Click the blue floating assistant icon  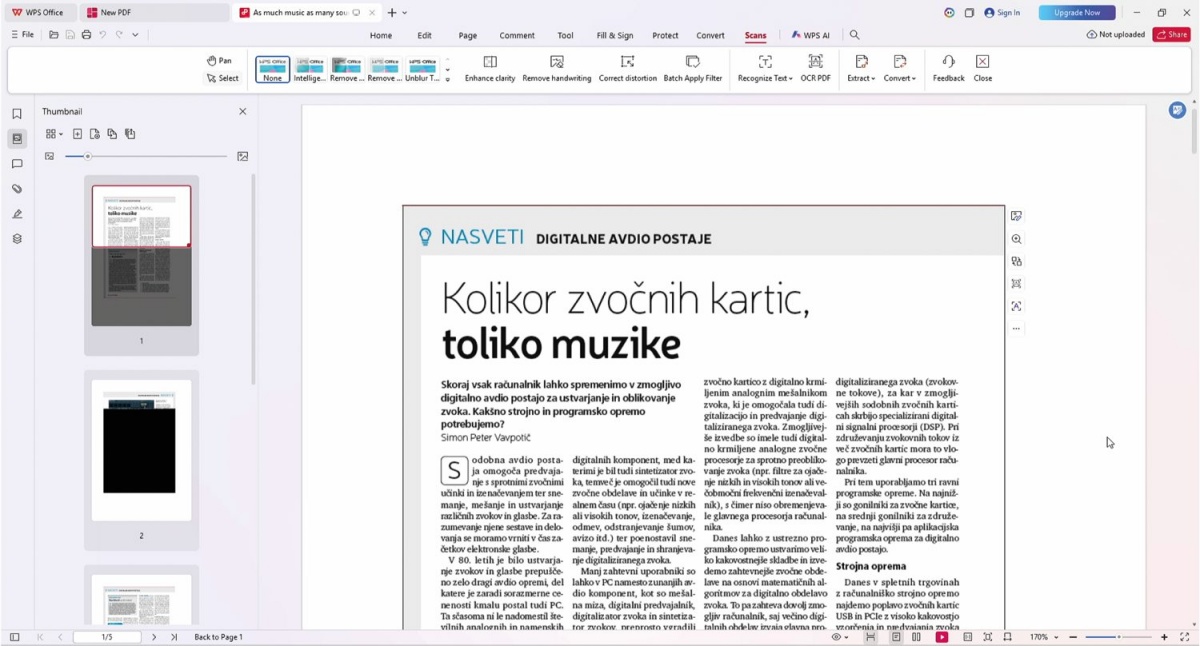tap(1177, 110)
